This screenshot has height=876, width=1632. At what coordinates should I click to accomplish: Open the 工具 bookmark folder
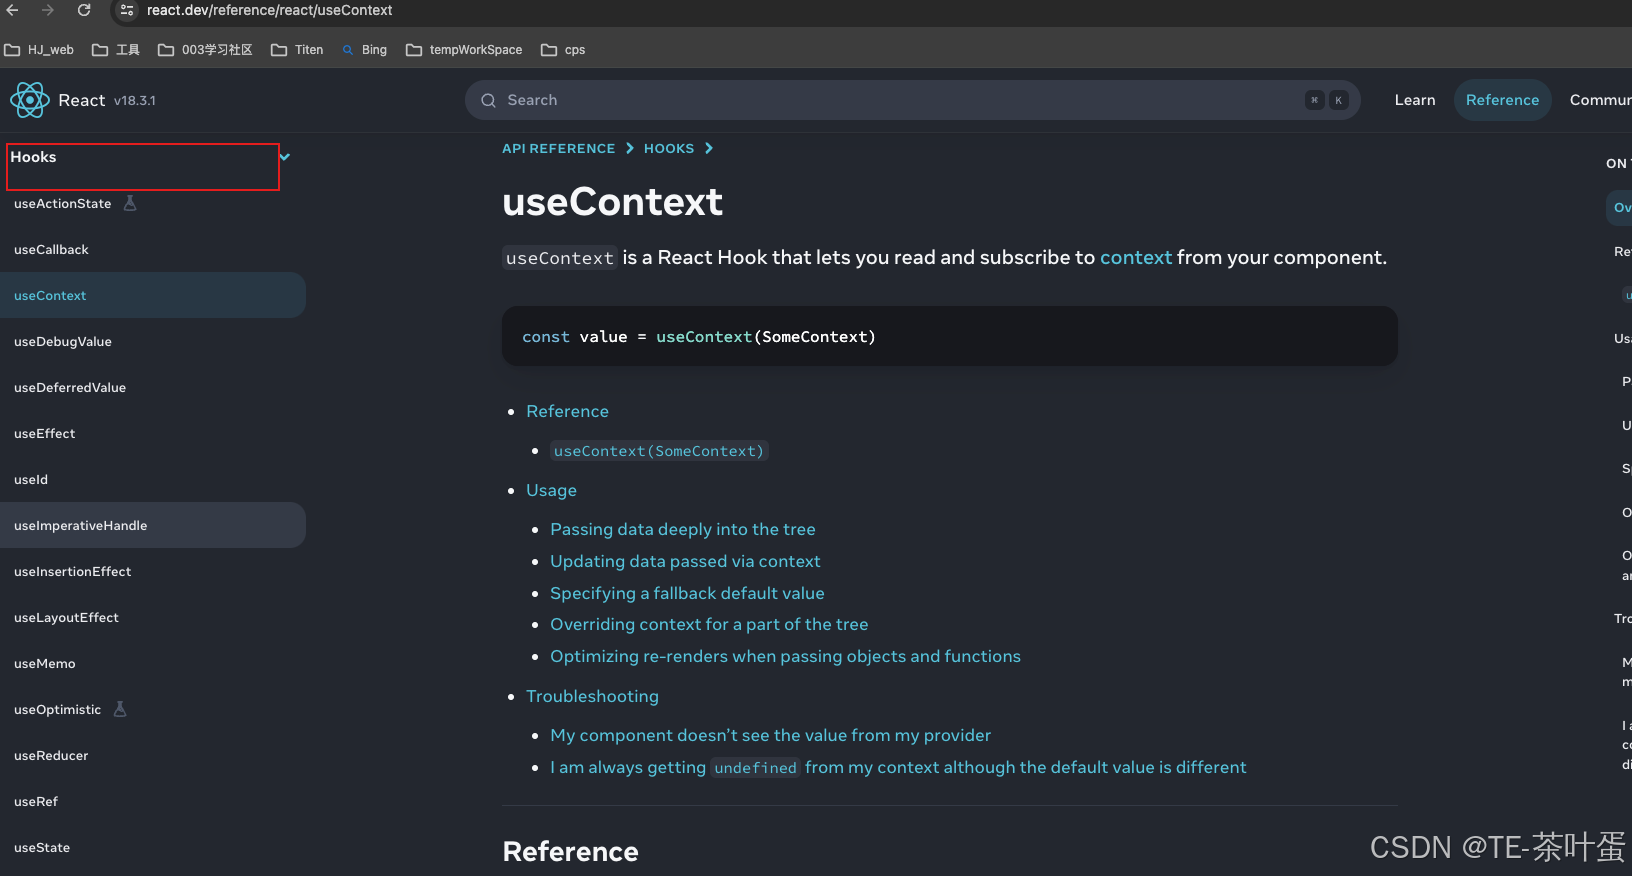[116, 50]
